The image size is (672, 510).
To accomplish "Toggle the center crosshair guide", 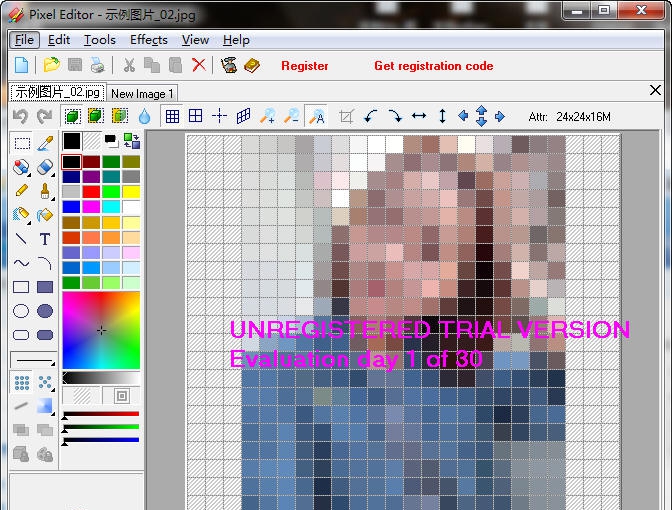I will [x=219, y=116].
